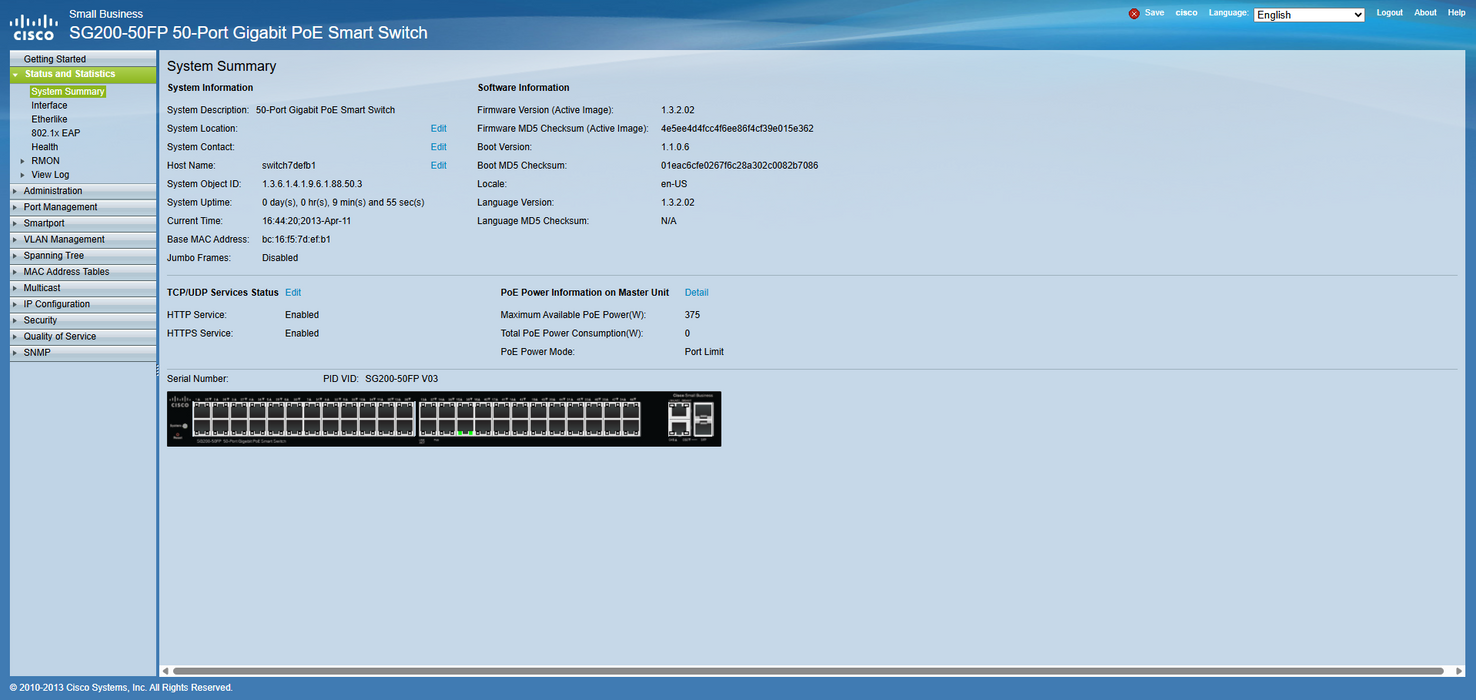Select System Summary in the sidebar

68,92
